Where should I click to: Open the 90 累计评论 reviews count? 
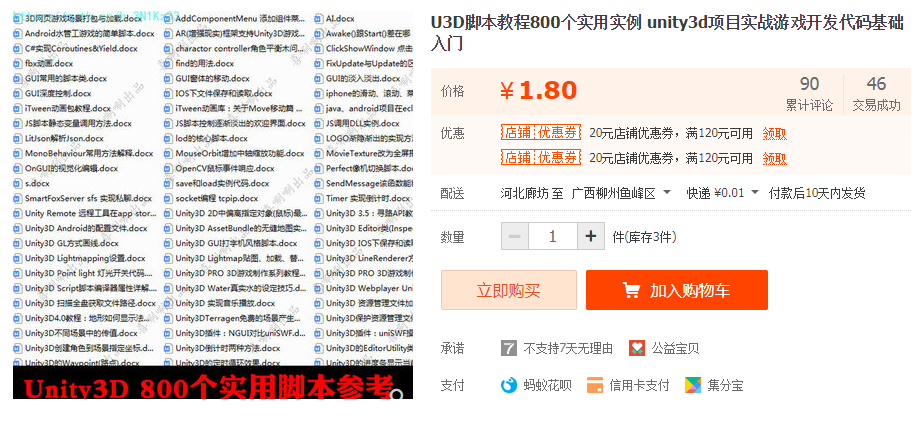pos(809,94)
